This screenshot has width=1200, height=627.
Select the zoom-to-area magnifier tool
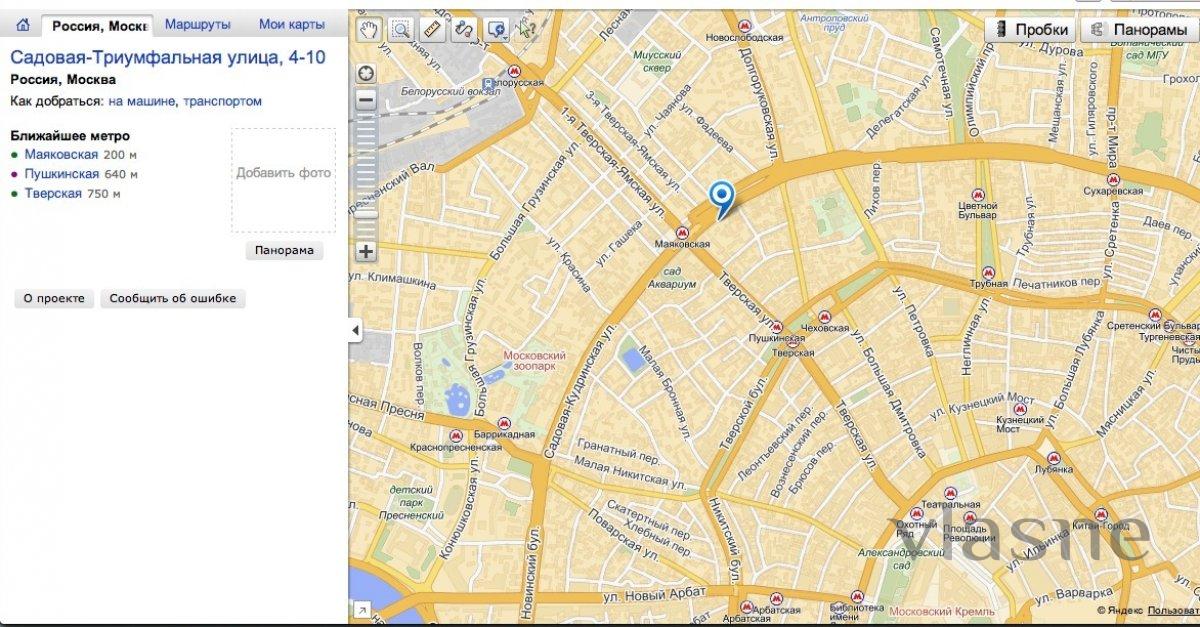(x=401, y=30)
